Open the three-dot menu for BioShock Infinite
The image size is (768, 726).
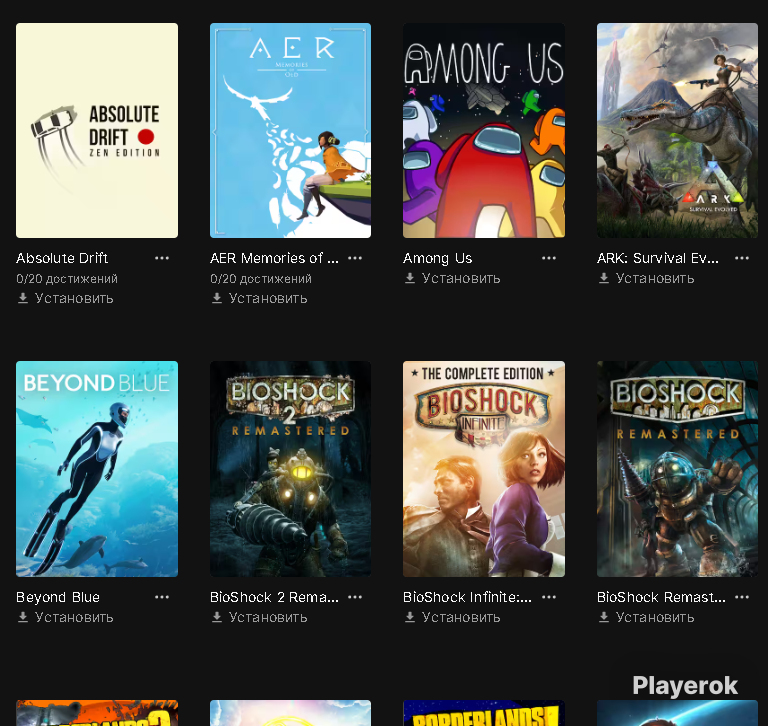click(549, 597)
